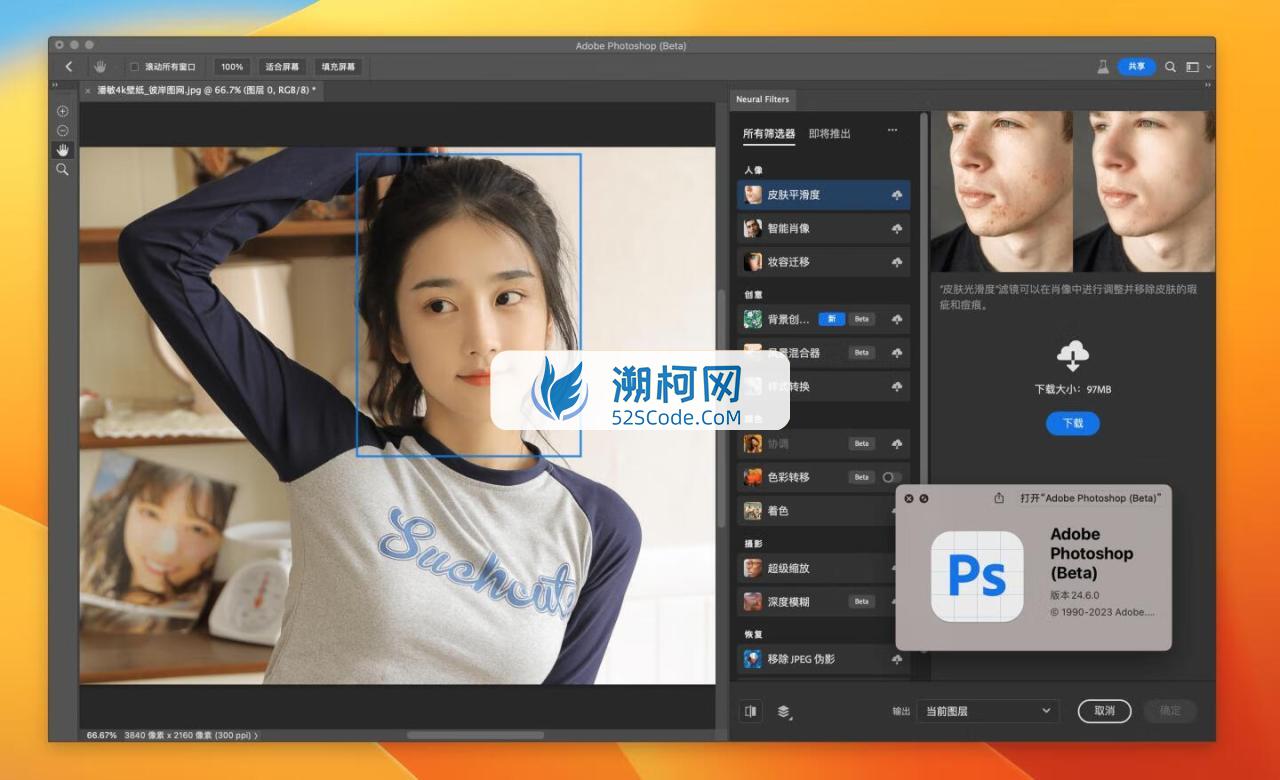This screenshot has height=780, width=1280.
Task: Click the 3840 像素 x 2160 像素 status text
Action: (187, 735)
